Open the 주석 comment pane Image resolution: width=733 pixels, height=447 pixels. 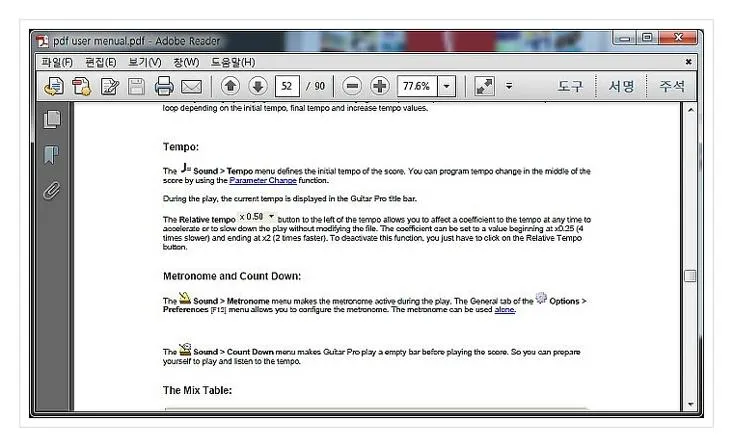672,86
